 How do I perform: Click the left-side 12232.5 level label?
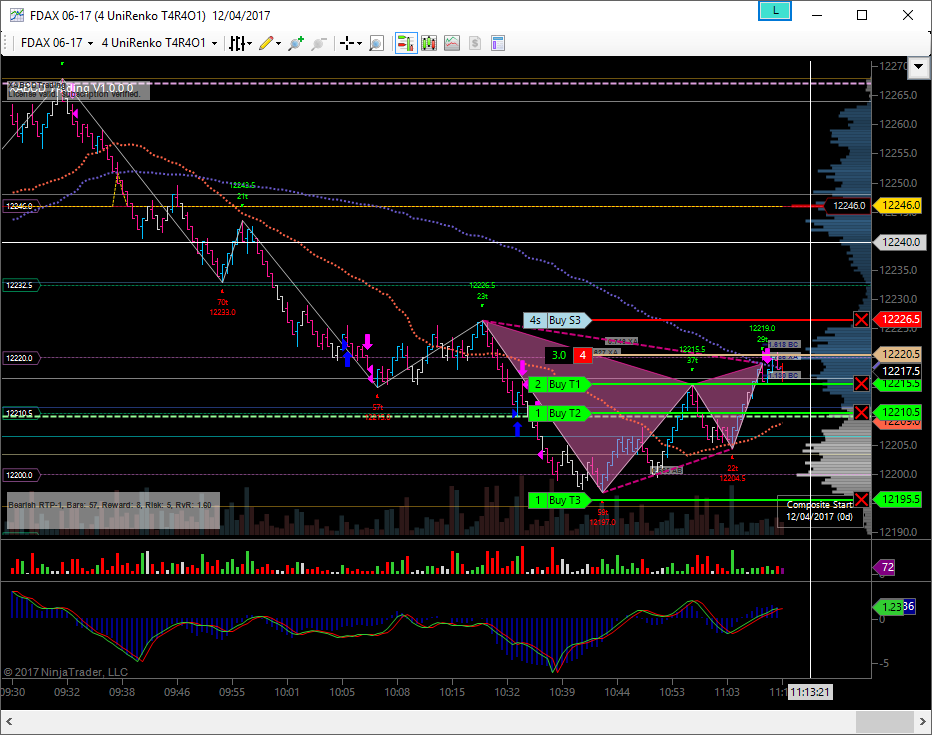click(21, 285)
